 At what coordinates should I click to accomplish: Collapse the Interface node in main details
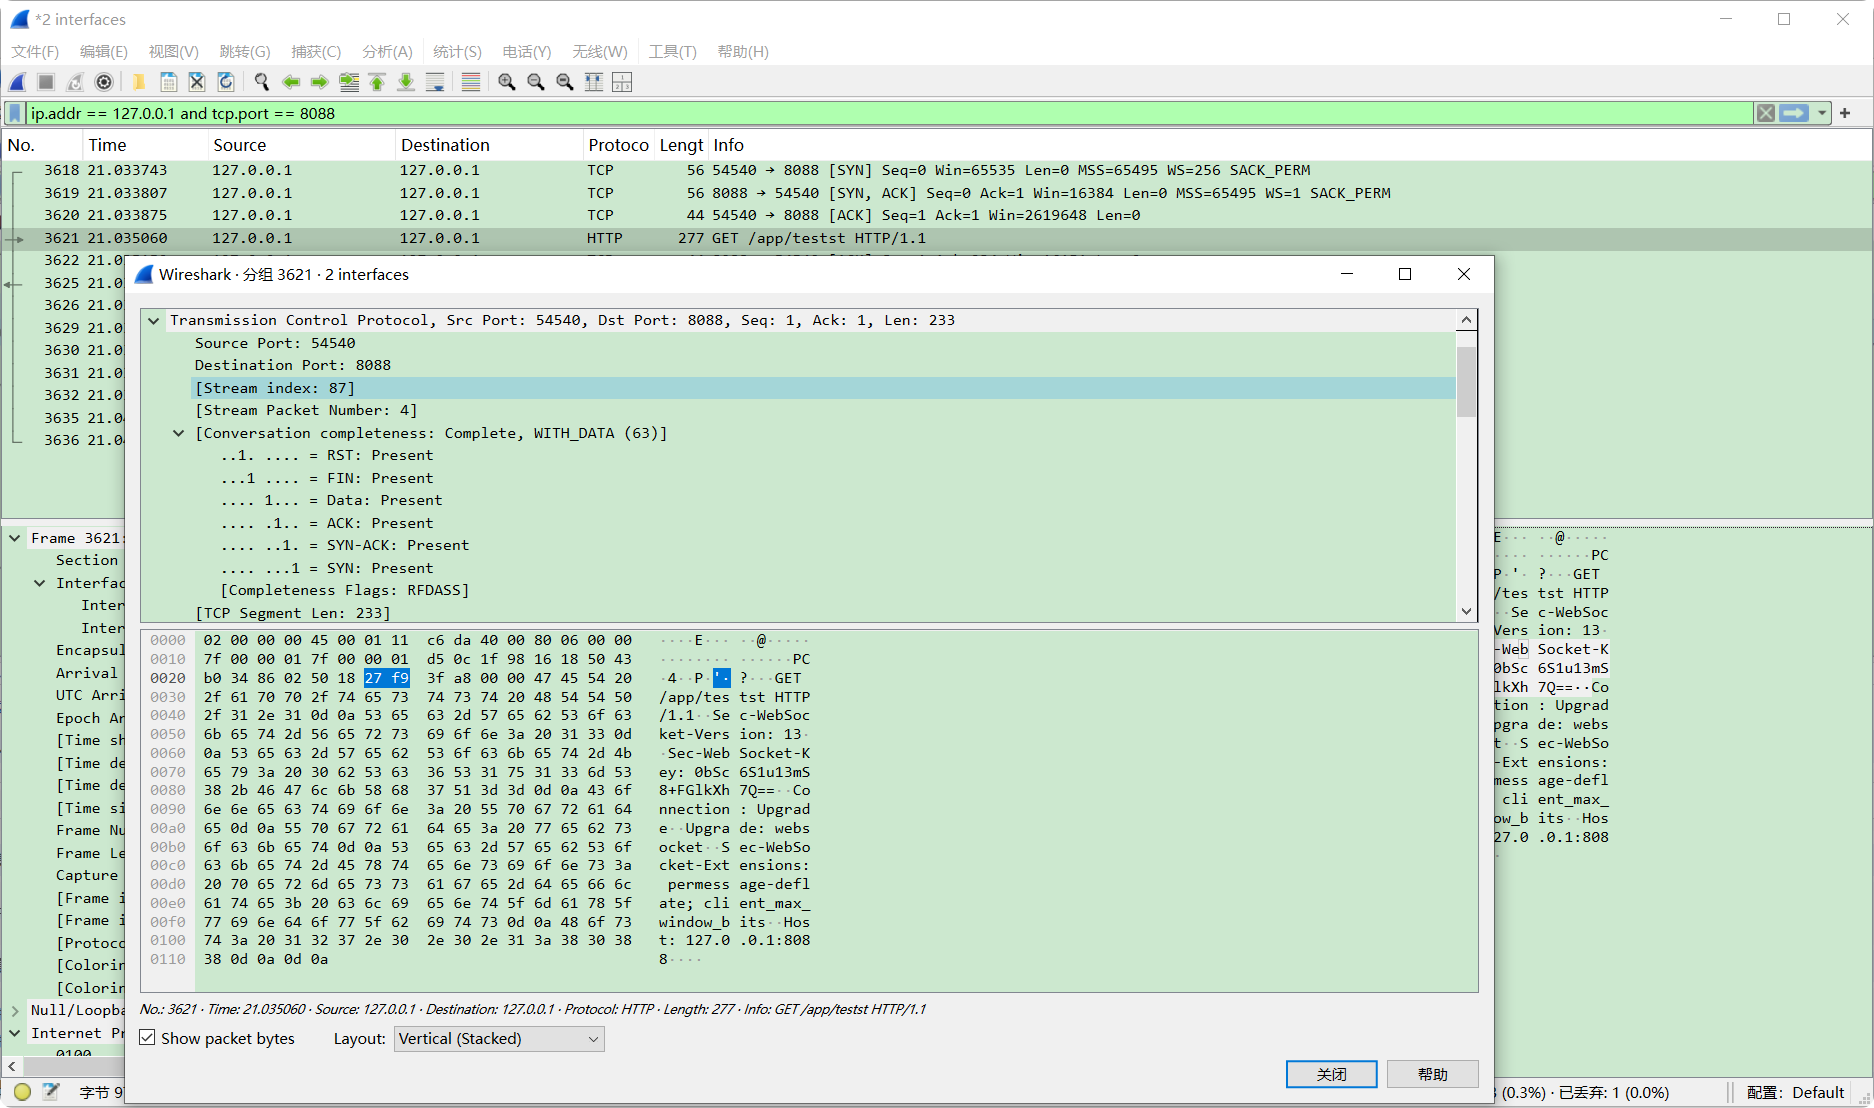pyautogui.click(x=40, y=583)
